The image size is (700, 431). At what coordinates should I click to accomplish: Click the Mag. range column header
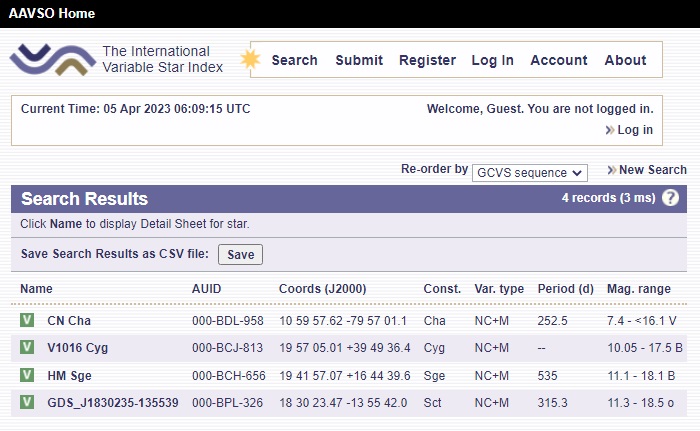point(638,289)
